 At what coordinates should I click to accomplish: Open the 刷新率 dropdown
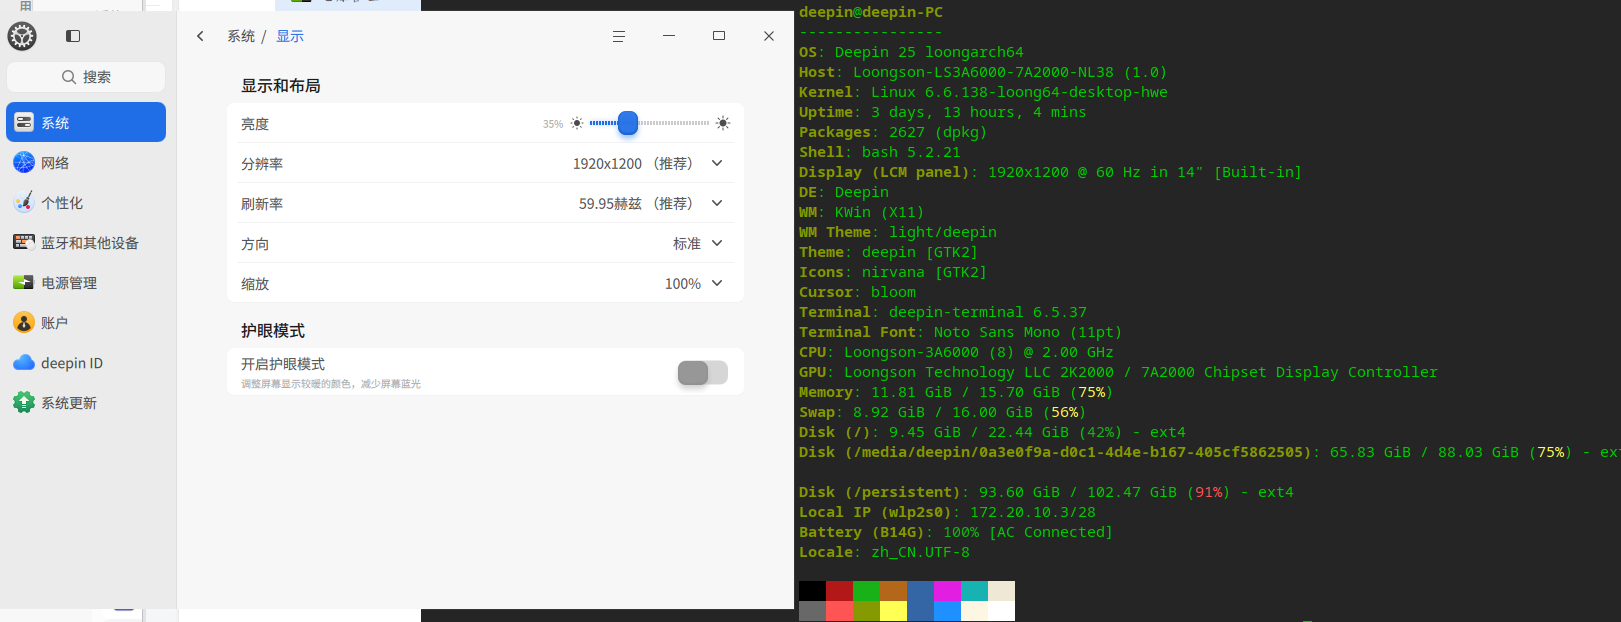point(717,203)
